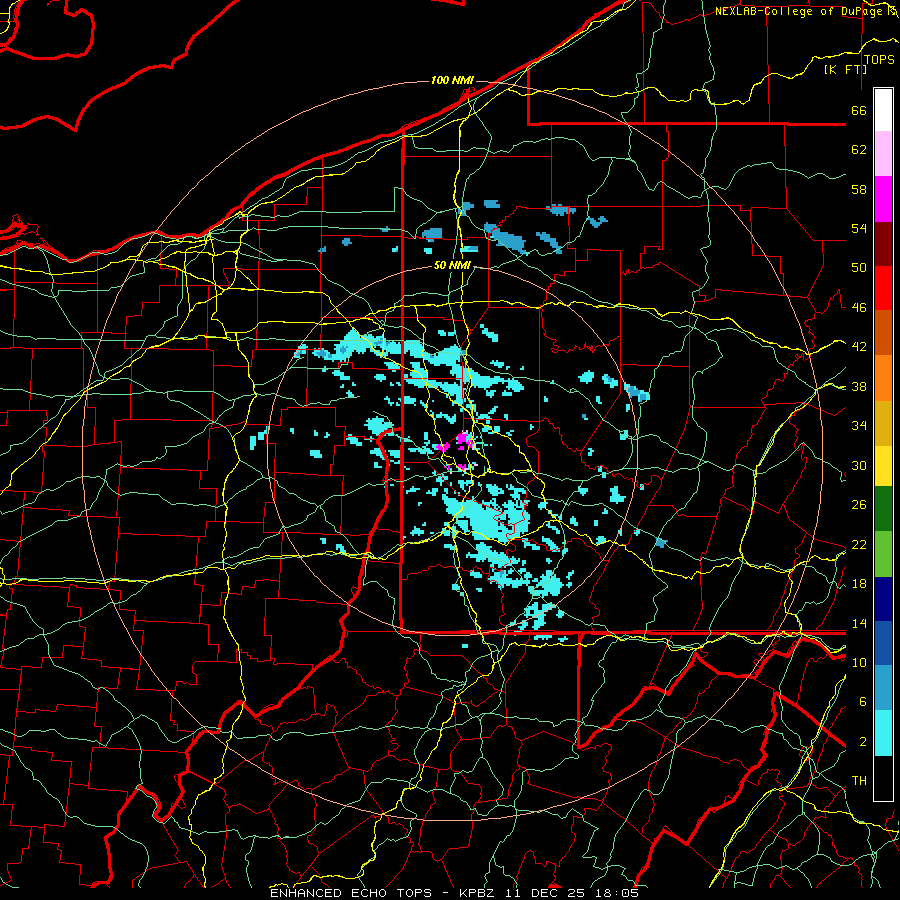Select the 58 scale label
Screen dimensions: 900x900
pos(859,189)
